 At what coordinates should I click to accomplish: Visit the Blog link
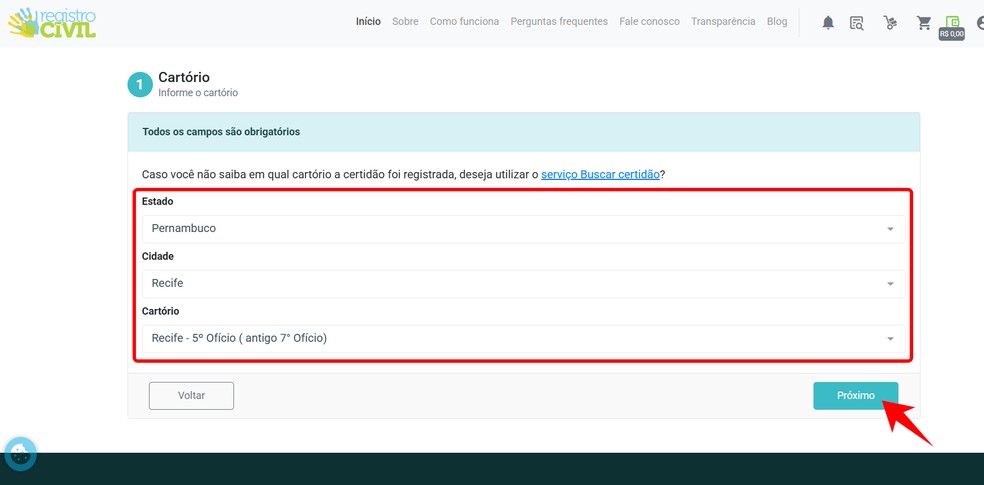(x=777, y=21)
